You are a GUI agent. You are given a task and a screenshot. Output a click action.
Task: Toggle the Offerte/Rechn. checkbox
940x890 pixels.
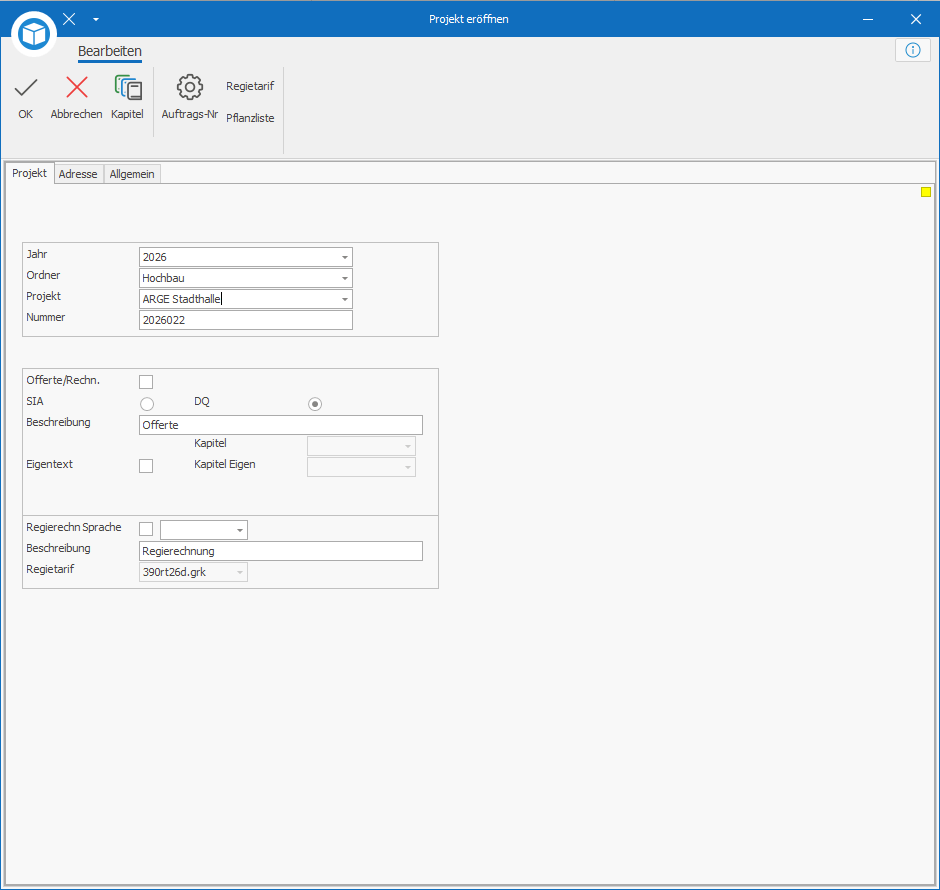[146, 382]
